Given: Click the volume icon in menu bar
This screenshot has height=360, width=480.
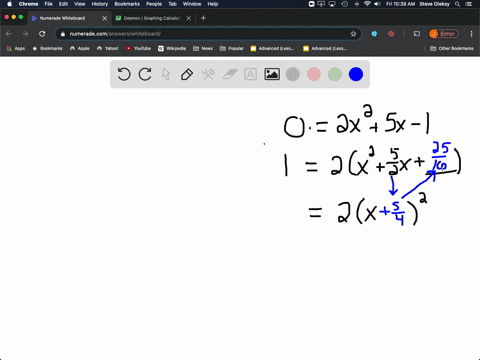Looking at the screenshot, I should tap(377, 4).
